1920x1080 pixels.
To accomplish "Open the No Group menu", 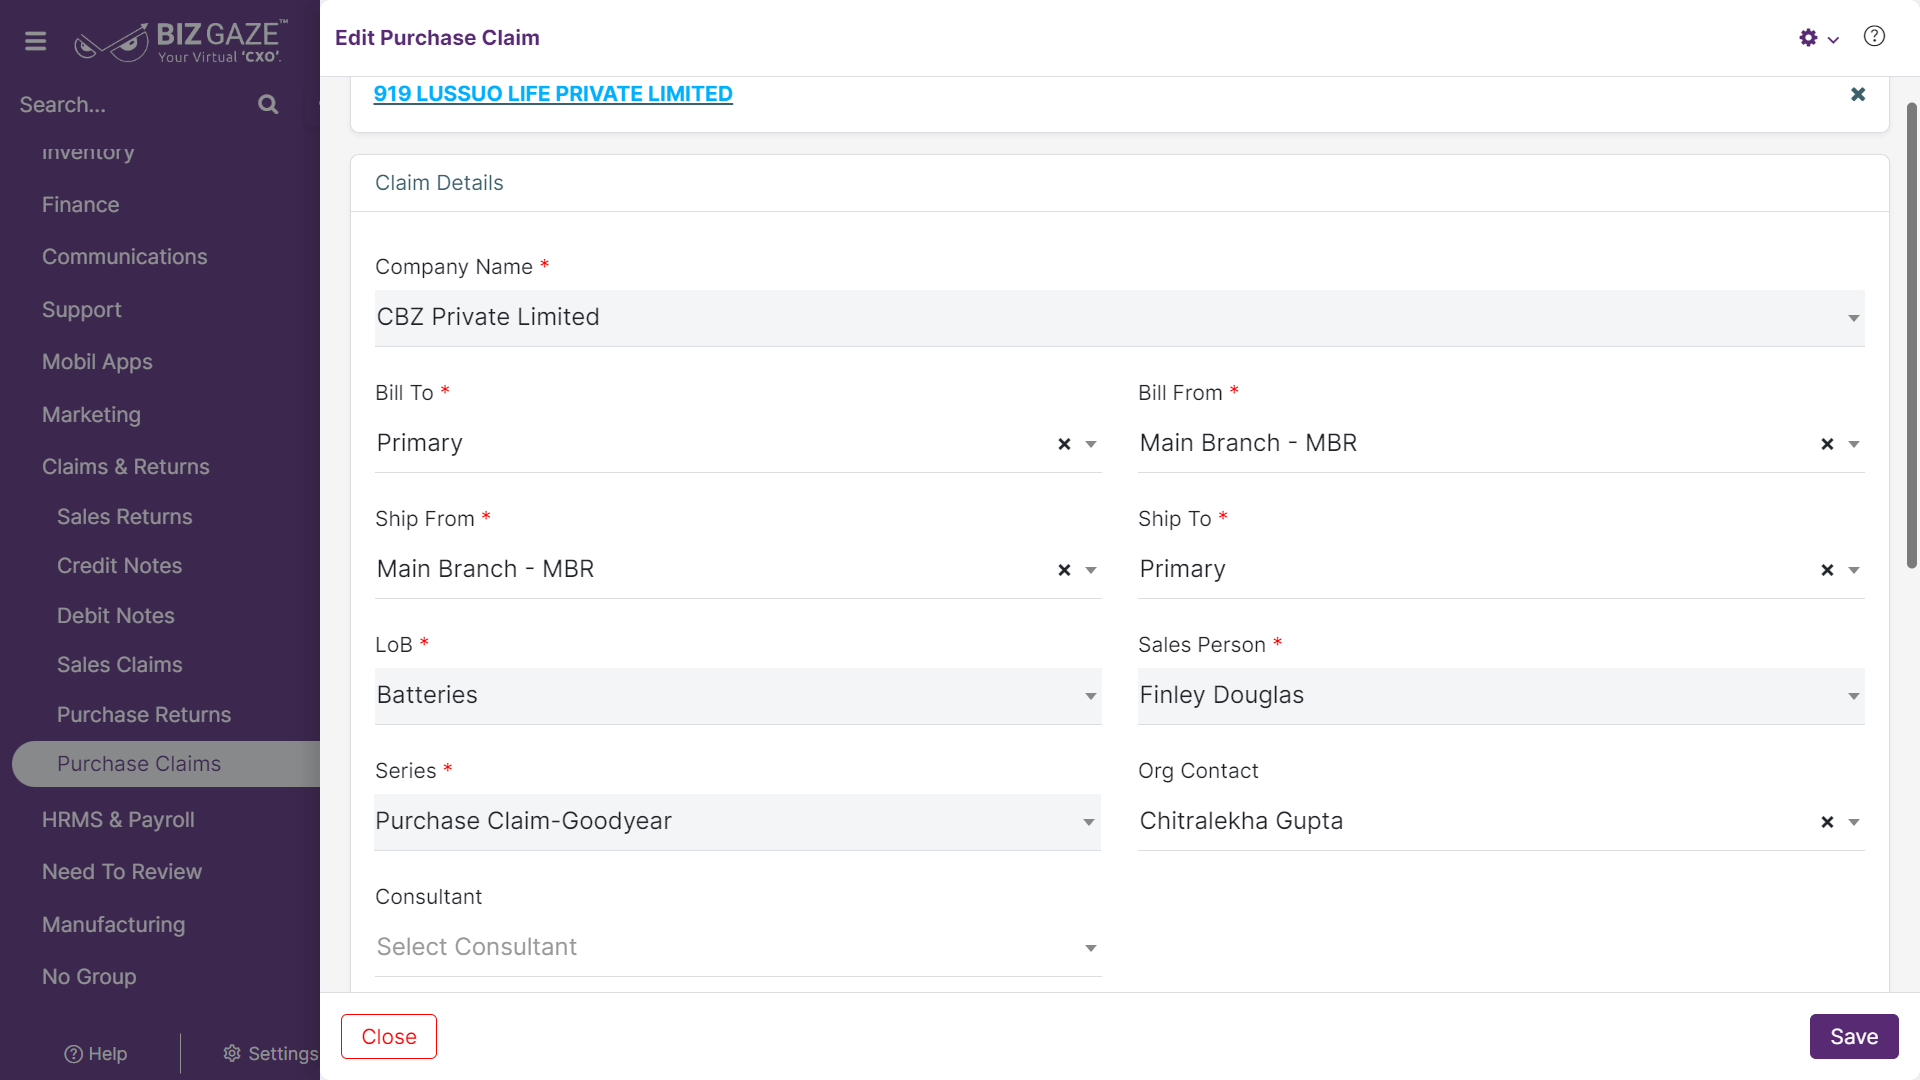I will coord(89,977).
